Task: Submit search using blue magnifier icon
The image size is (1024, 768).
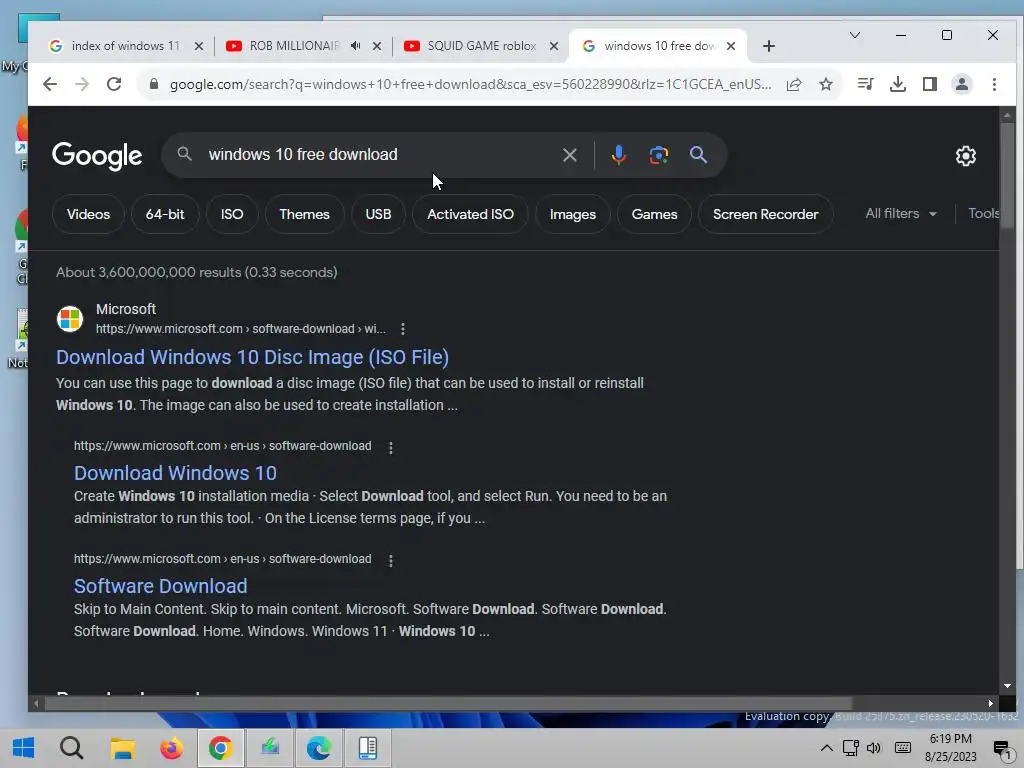Action: (x=698, y=155)
